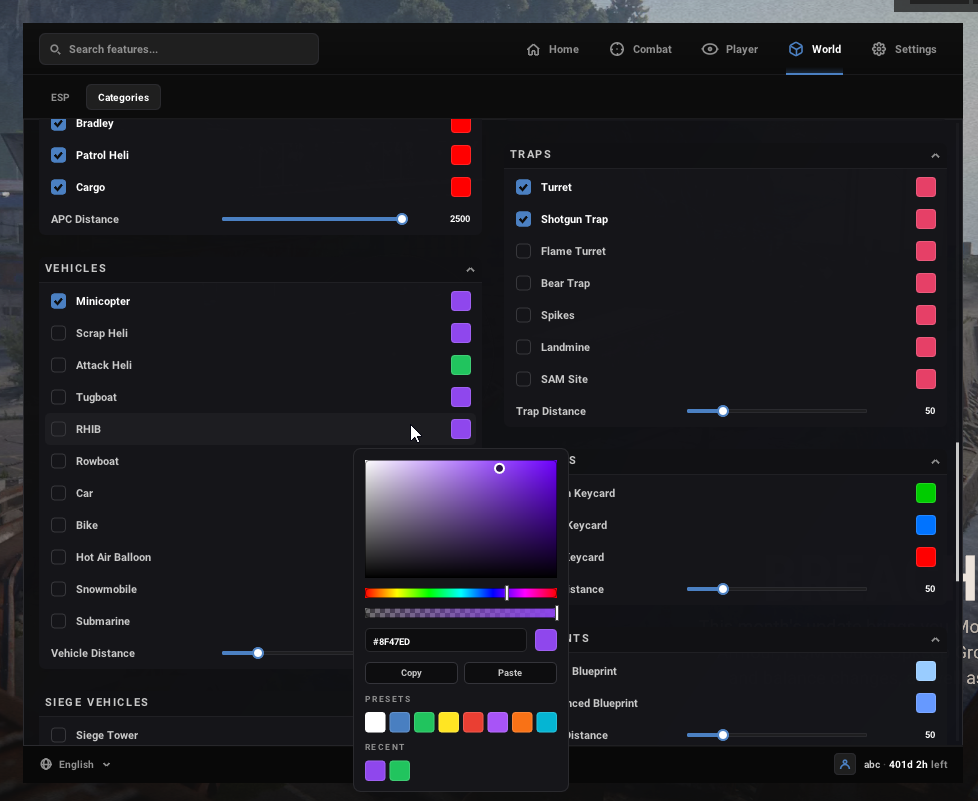Collapse the blueprints section chevron
Viewport: 978px width, 801px height.
(935, 639)
